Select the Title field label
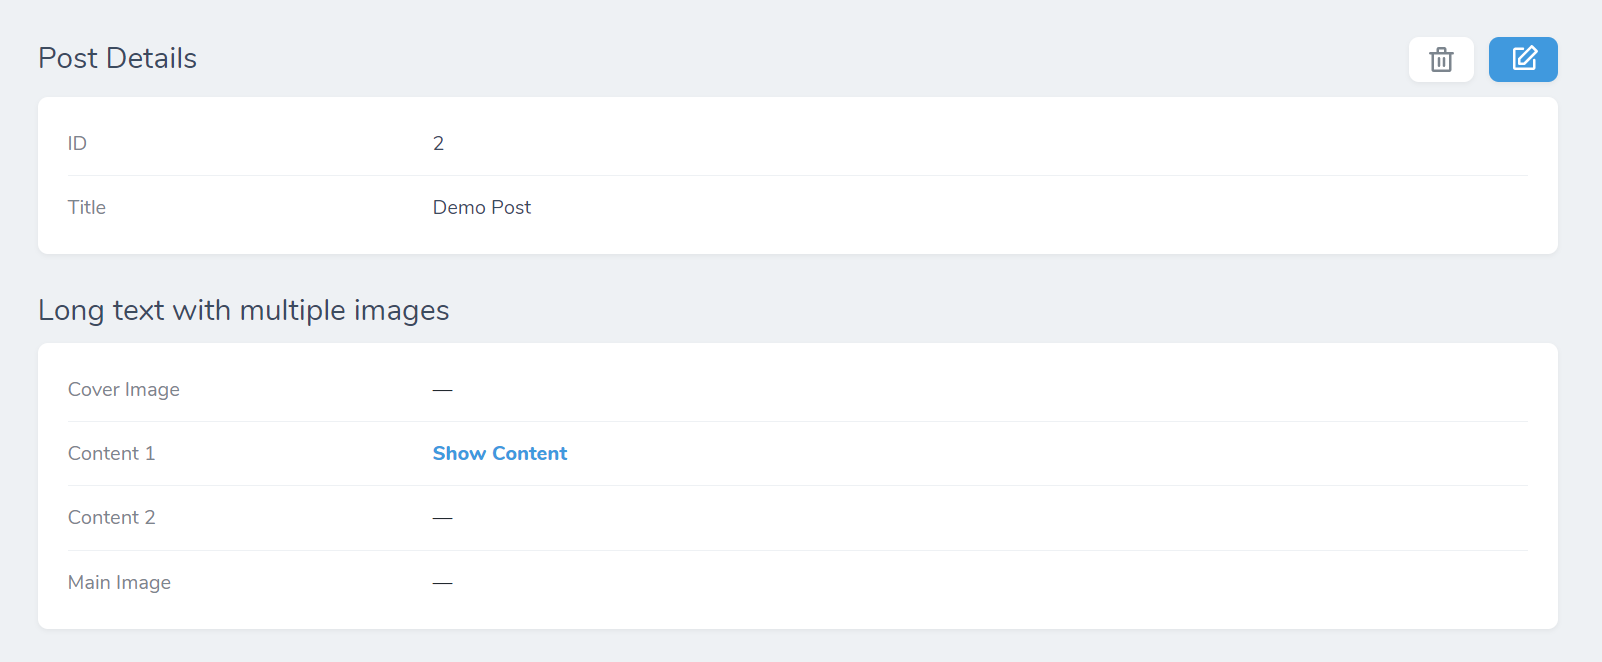The height and width of the screenshot is (662, 1602). click(x=87, y=207)
